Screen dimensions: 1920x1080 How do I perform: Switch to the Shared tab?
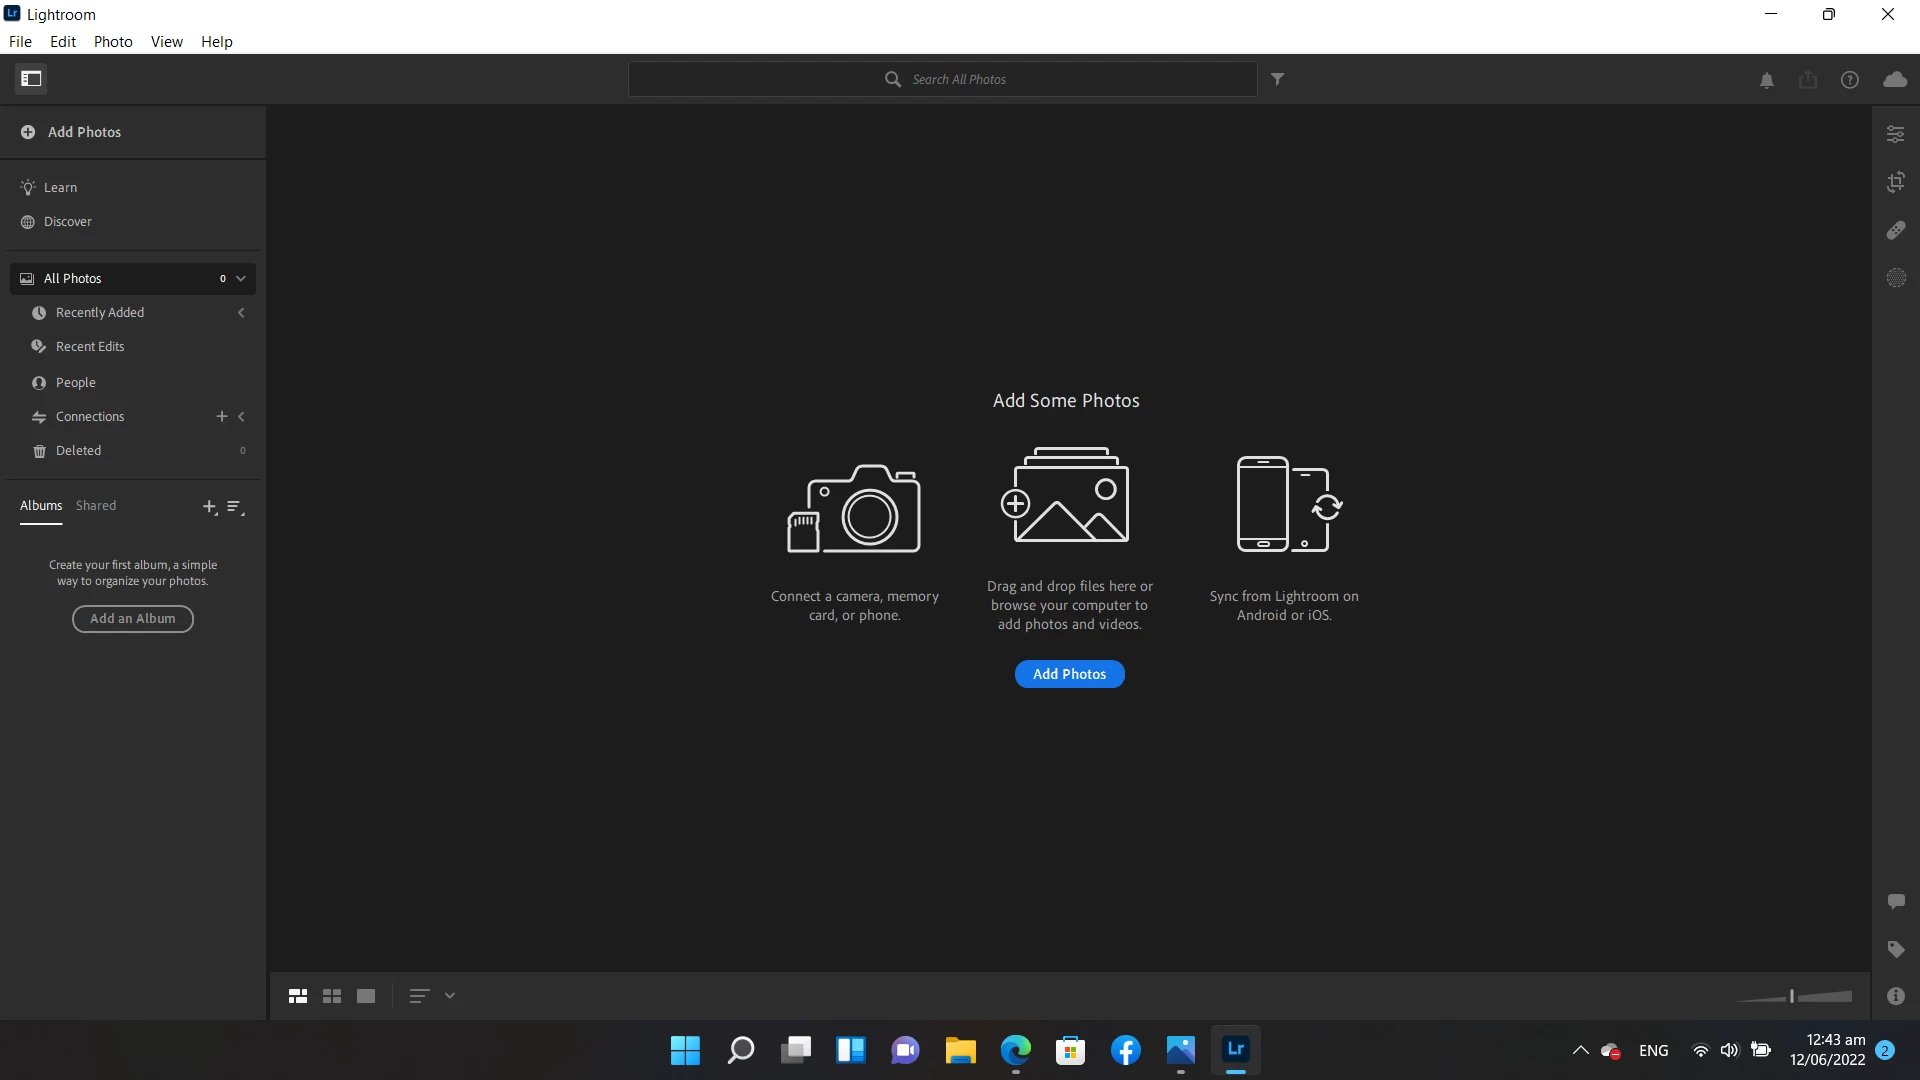tap(96, 506)
